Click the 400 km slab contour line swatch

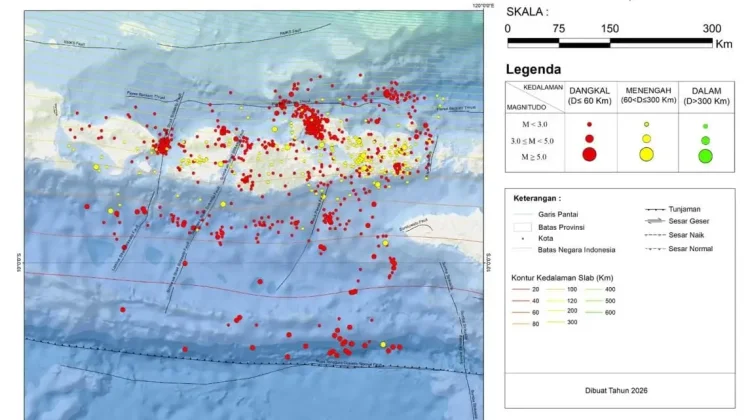tap(593, 289)
